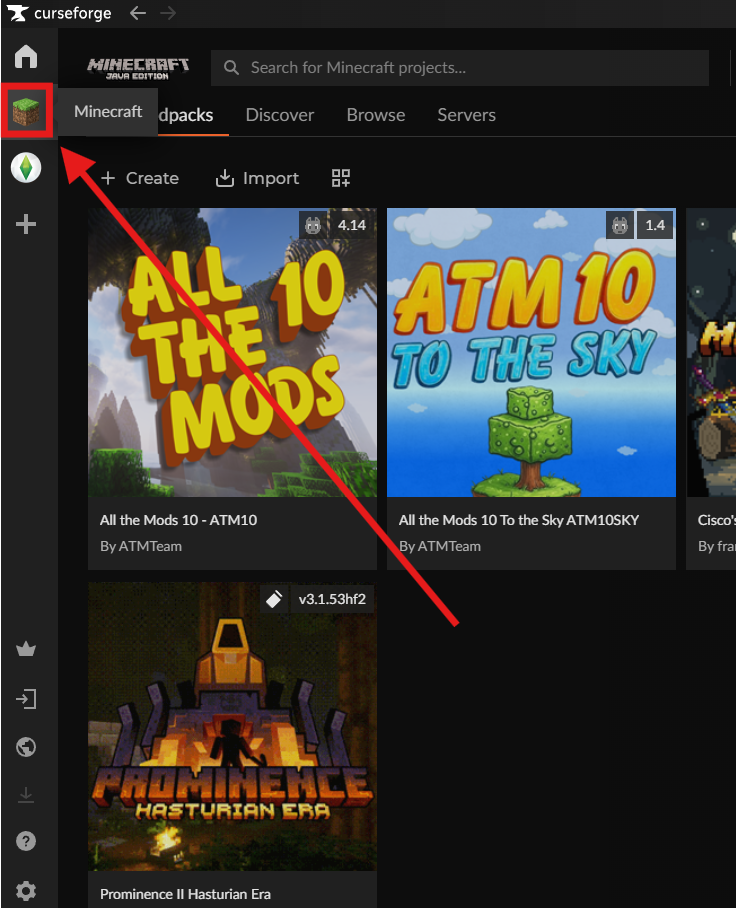Open settings gear icon in sidebar
This screenshot has height=908, width=736.
tap(26, 890)
